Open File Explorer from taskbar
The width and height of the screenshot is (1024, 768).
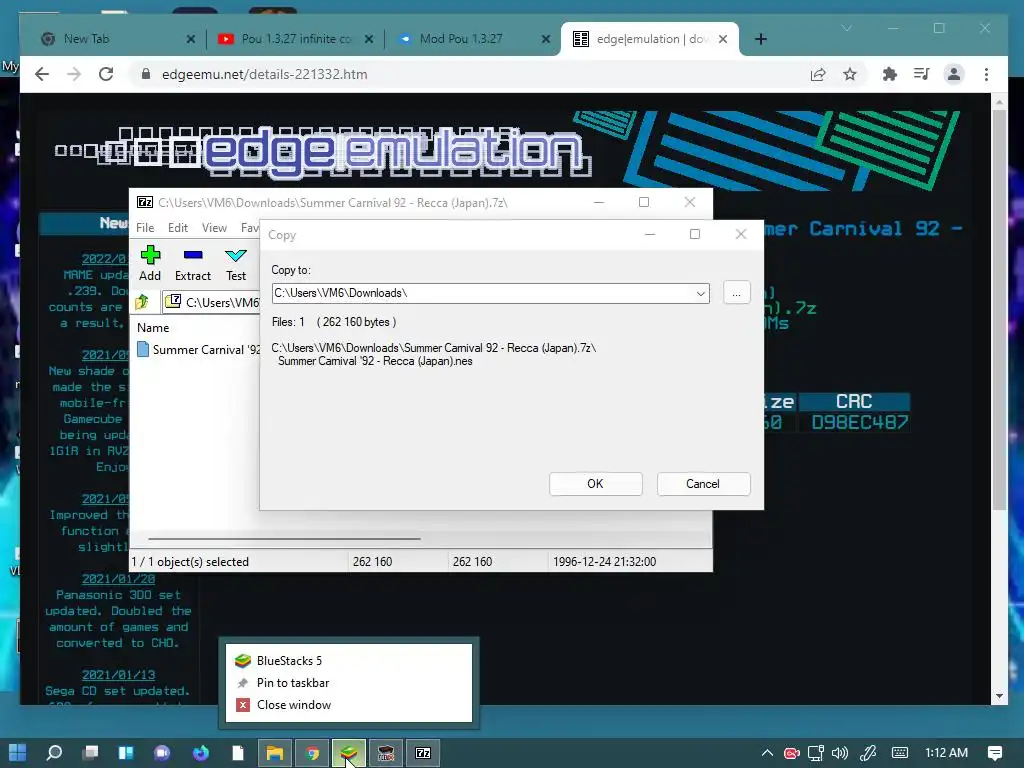pyautogui.click(x=274, y=753)
